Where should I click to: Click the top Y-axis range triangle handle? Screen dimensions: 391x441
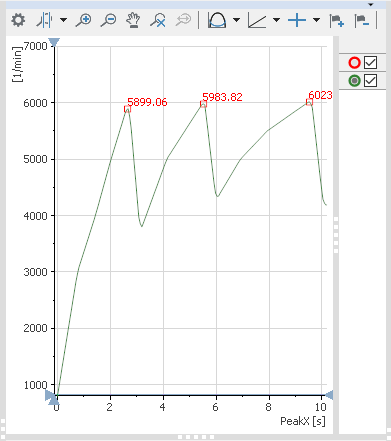click(x=54, y=42)
